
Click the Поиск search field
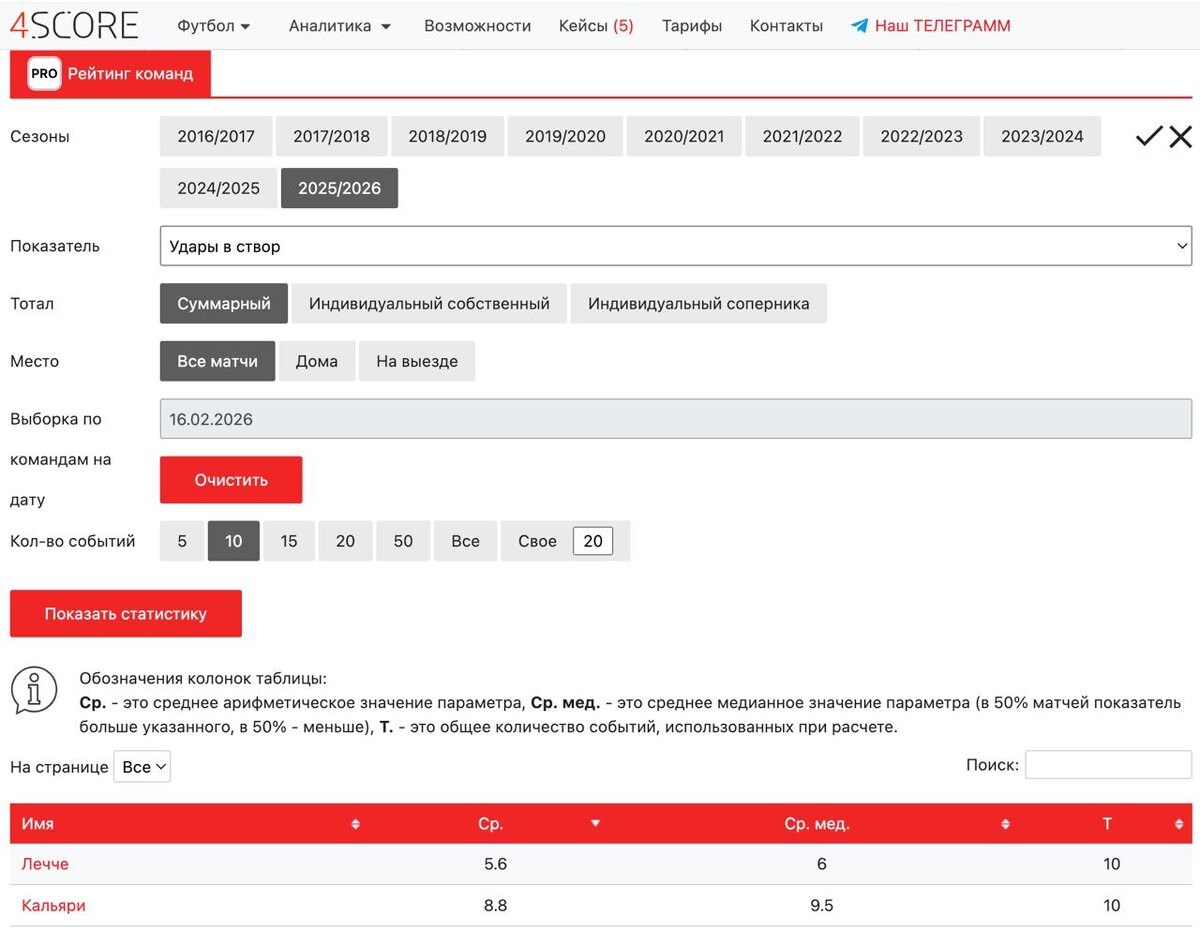tap(1108, 765)
